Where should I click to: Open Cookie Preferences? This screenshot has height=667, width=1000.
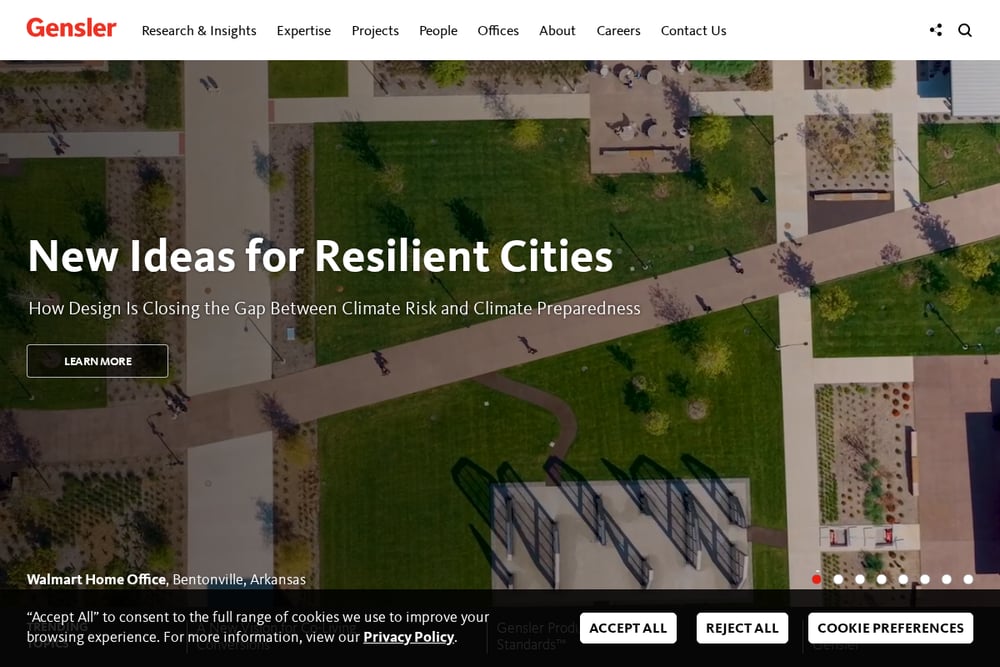coord(890,628)
